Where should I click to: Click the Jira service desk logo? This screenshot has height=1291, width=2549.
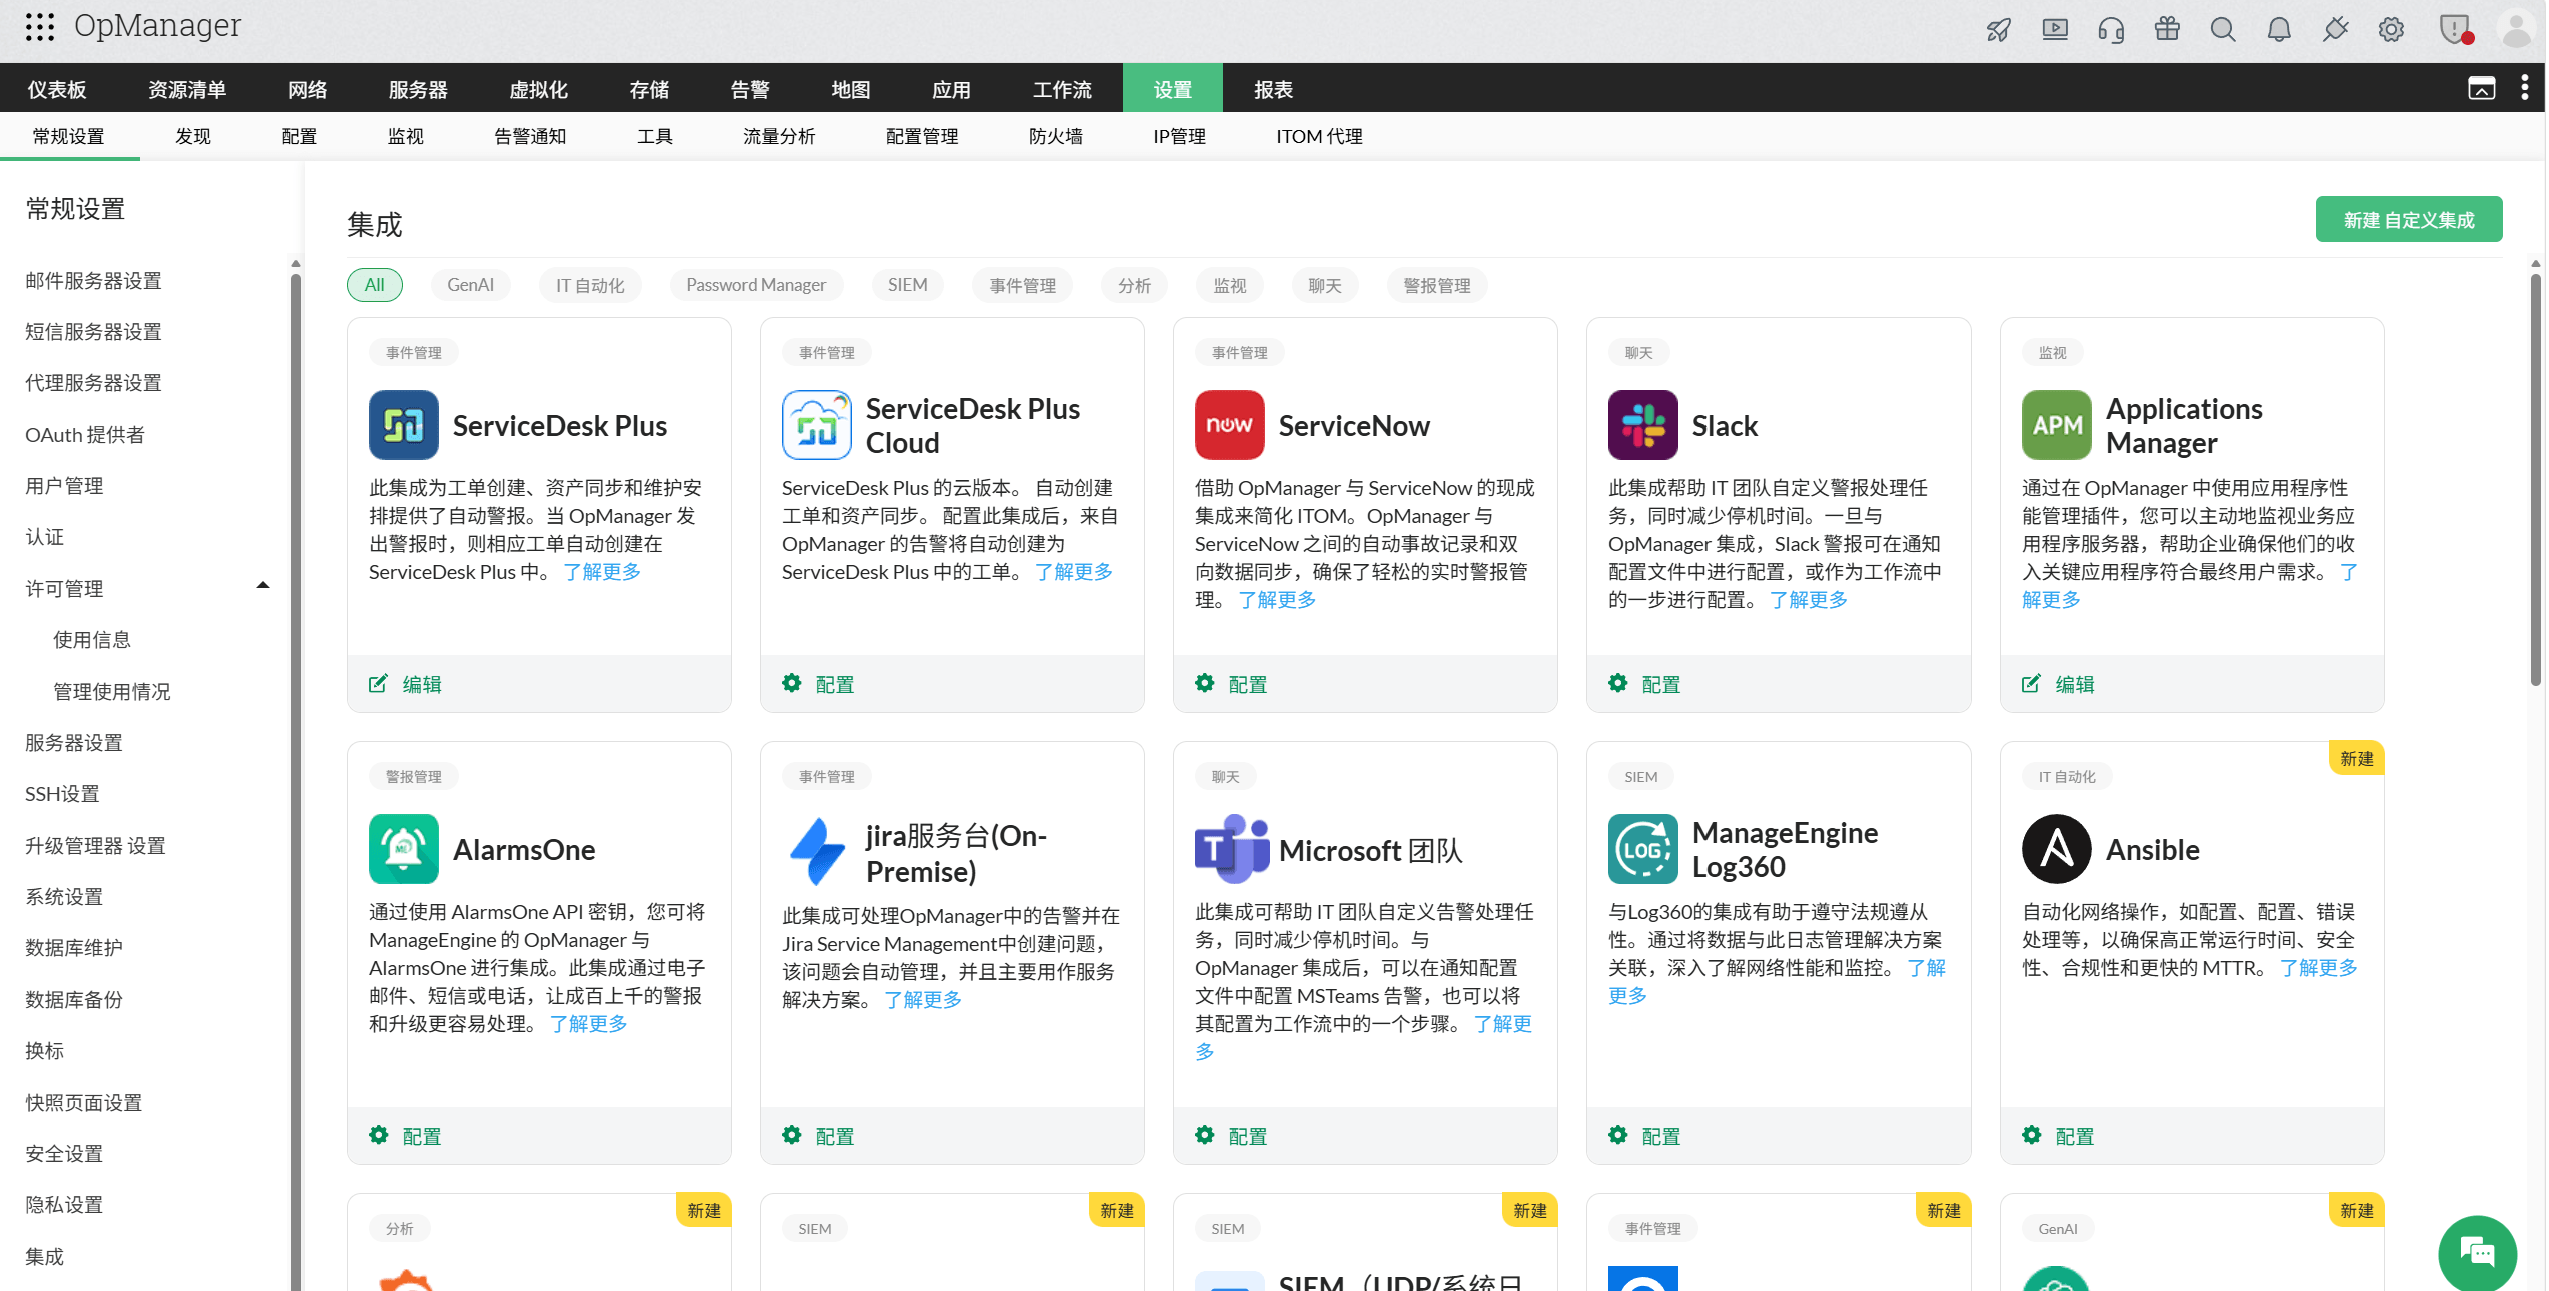pyautogui.click(x=817, y=852)
